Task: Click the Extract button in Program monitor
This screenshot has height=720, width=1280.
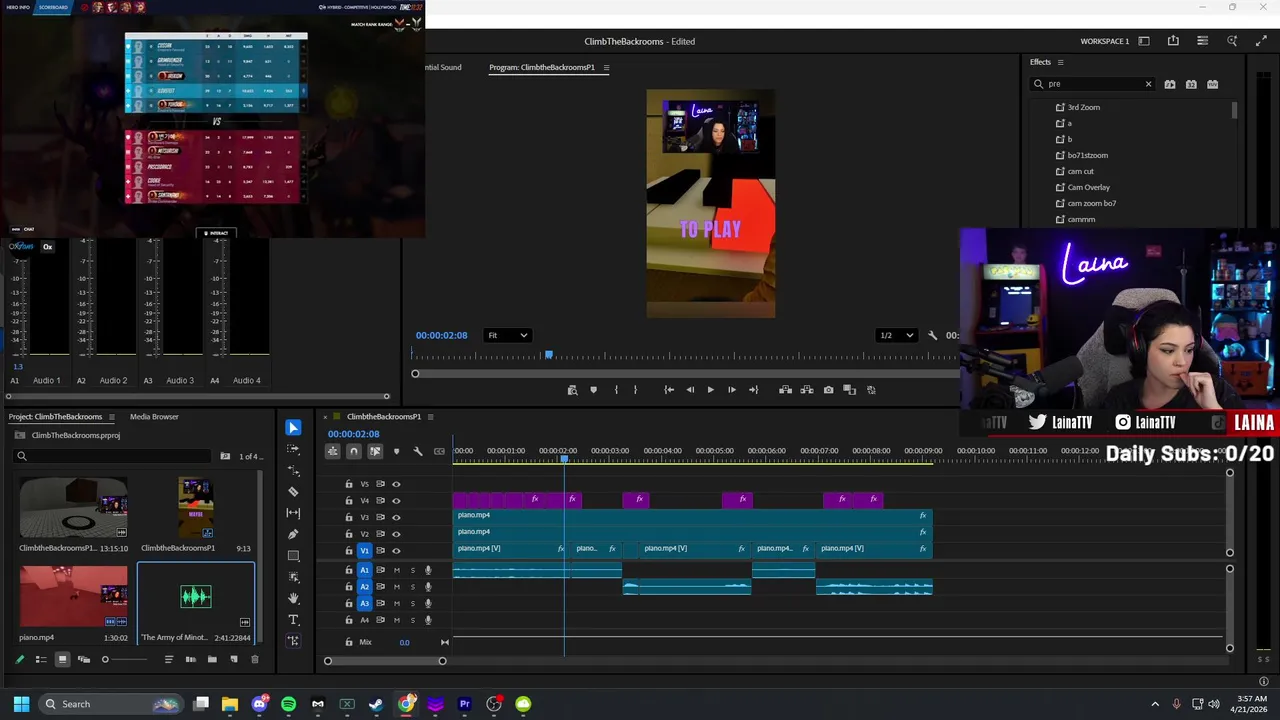Action: click(807, 390)
